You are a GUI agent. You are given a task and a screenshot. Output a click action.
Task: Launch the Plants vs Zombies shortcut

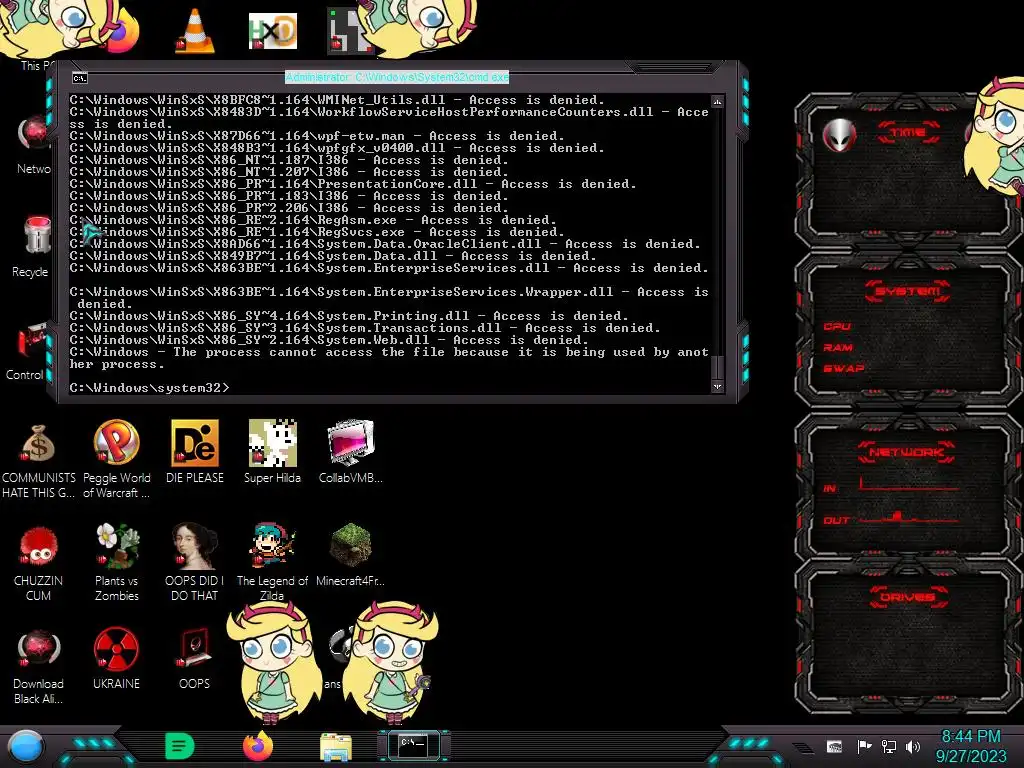[117, 563]
